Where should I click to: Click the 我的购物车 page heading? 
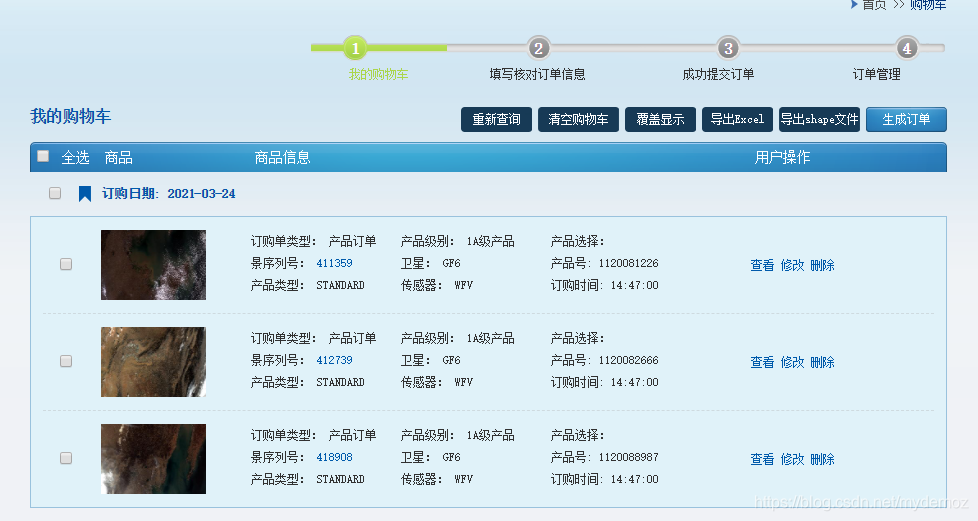(x=70, y=117)
